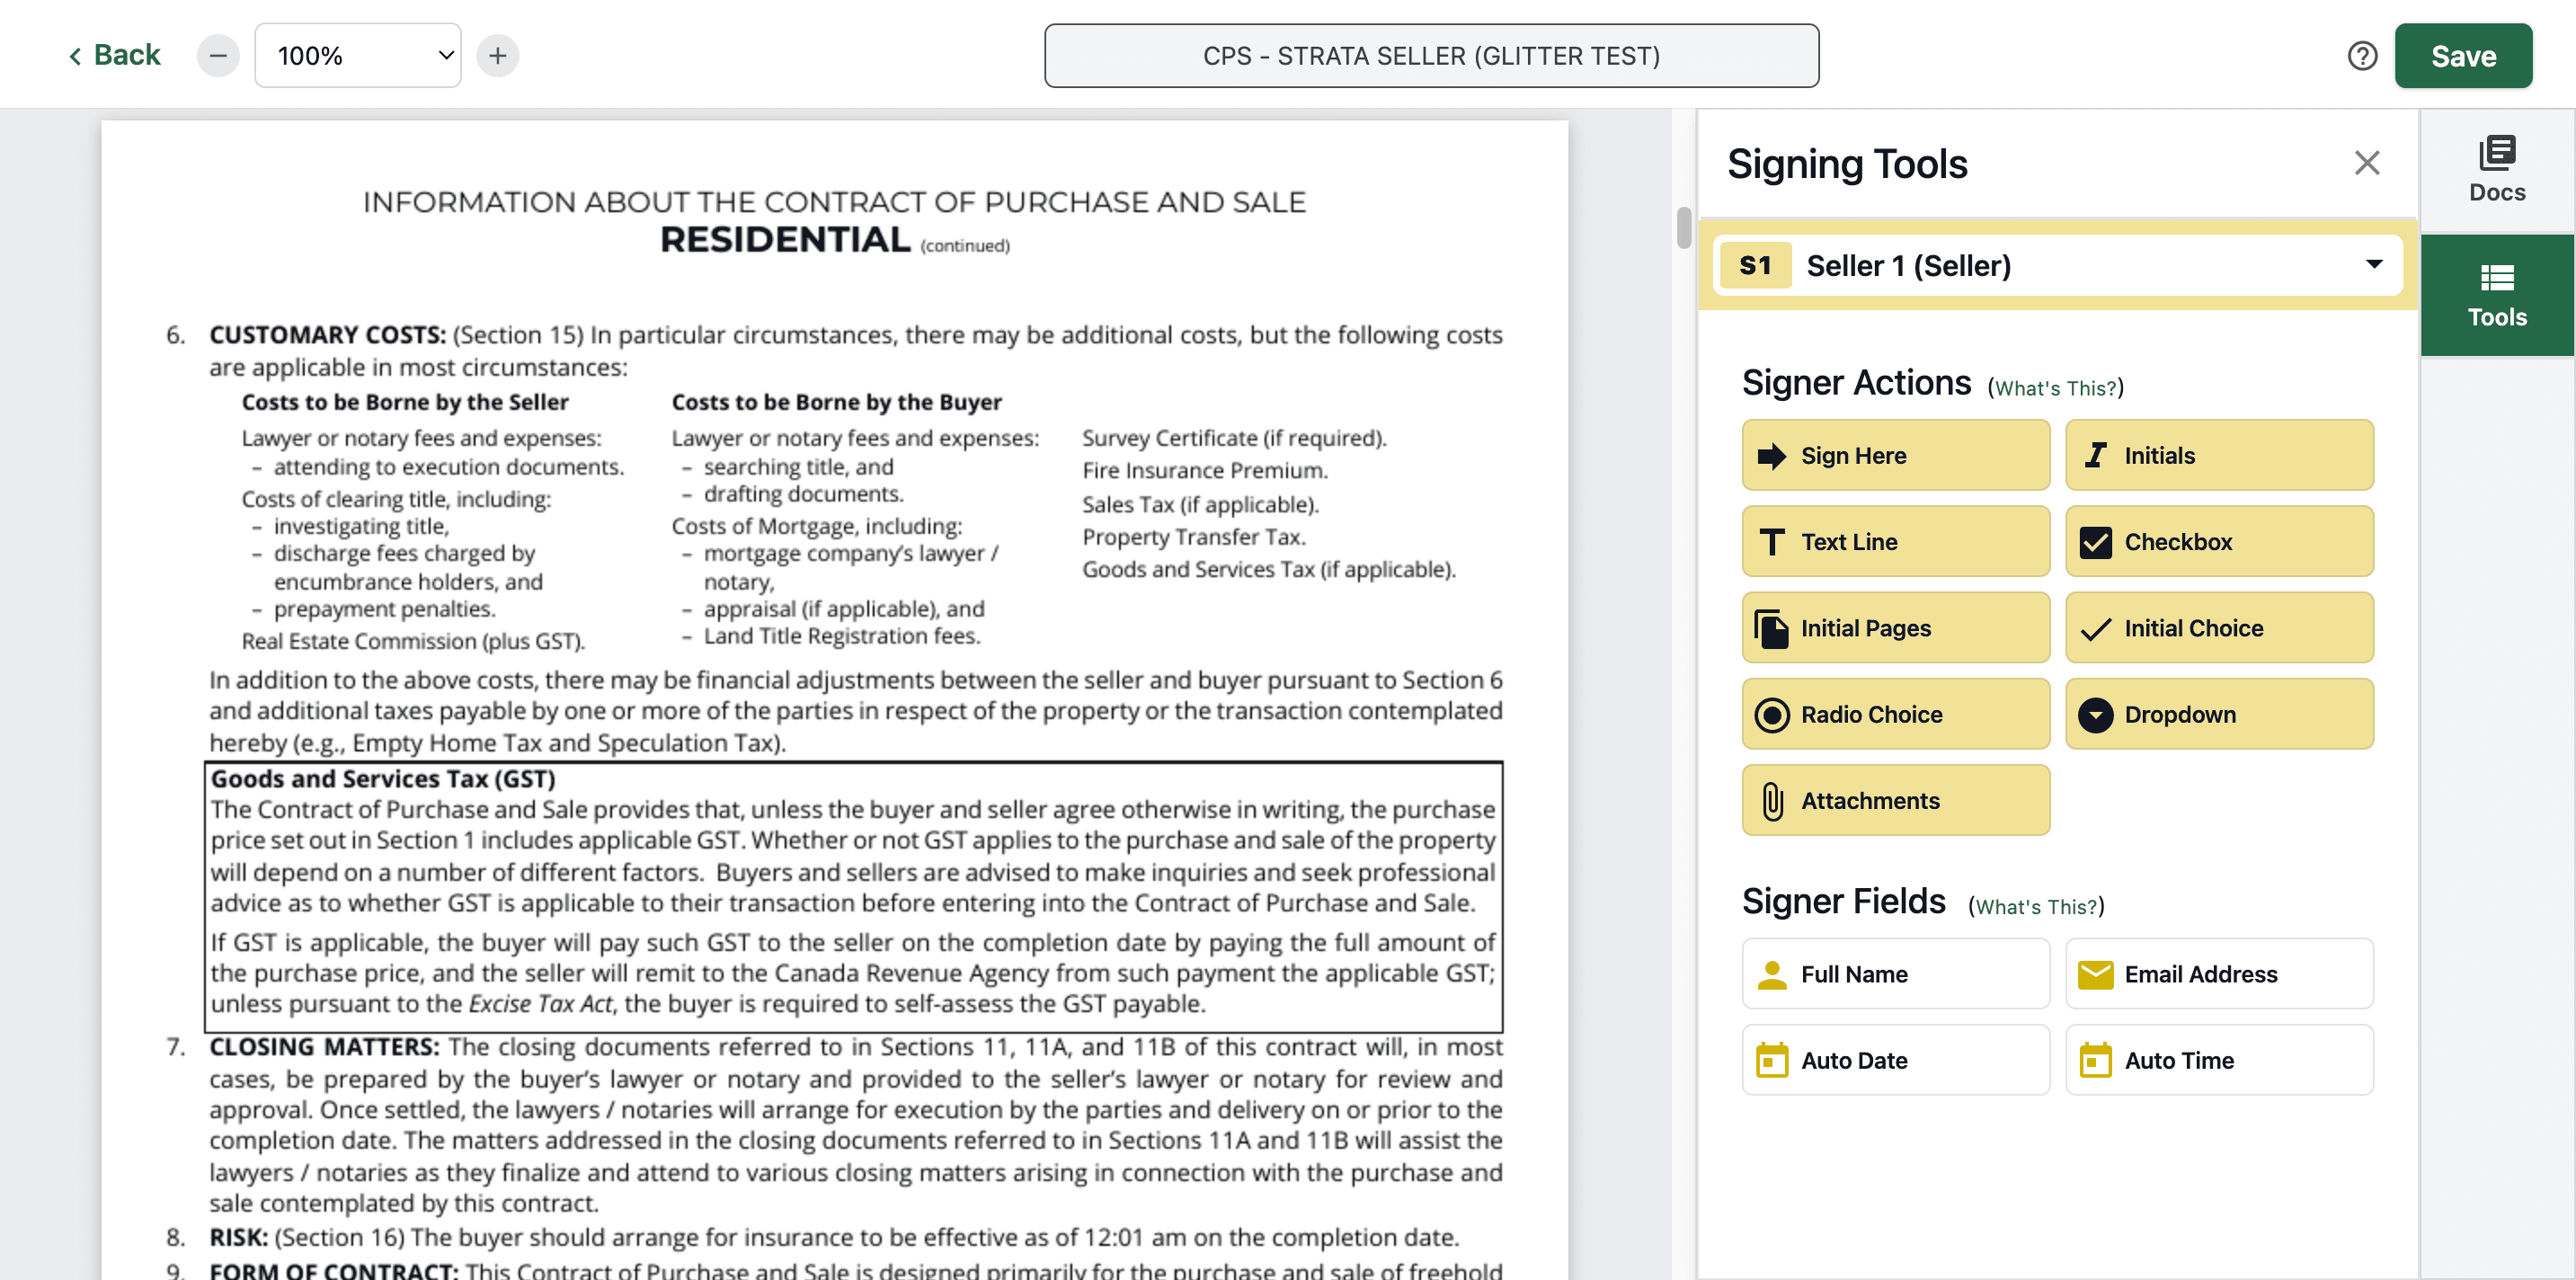Screen dimensions: 2576x1280
Task: Open the Docs sidebar tab
Action: [2497, 170]
